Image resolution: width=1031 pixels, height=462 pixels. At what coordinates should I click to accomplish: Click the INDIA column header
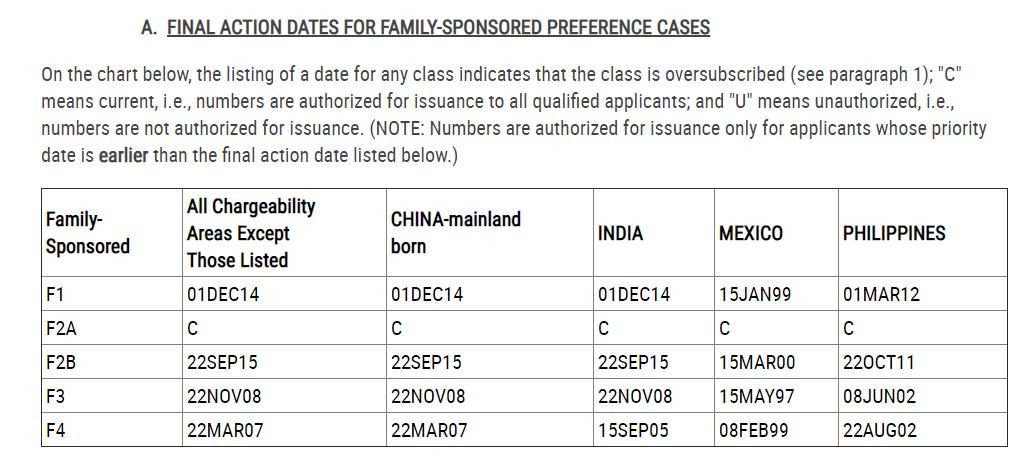[x=620, y=233]
